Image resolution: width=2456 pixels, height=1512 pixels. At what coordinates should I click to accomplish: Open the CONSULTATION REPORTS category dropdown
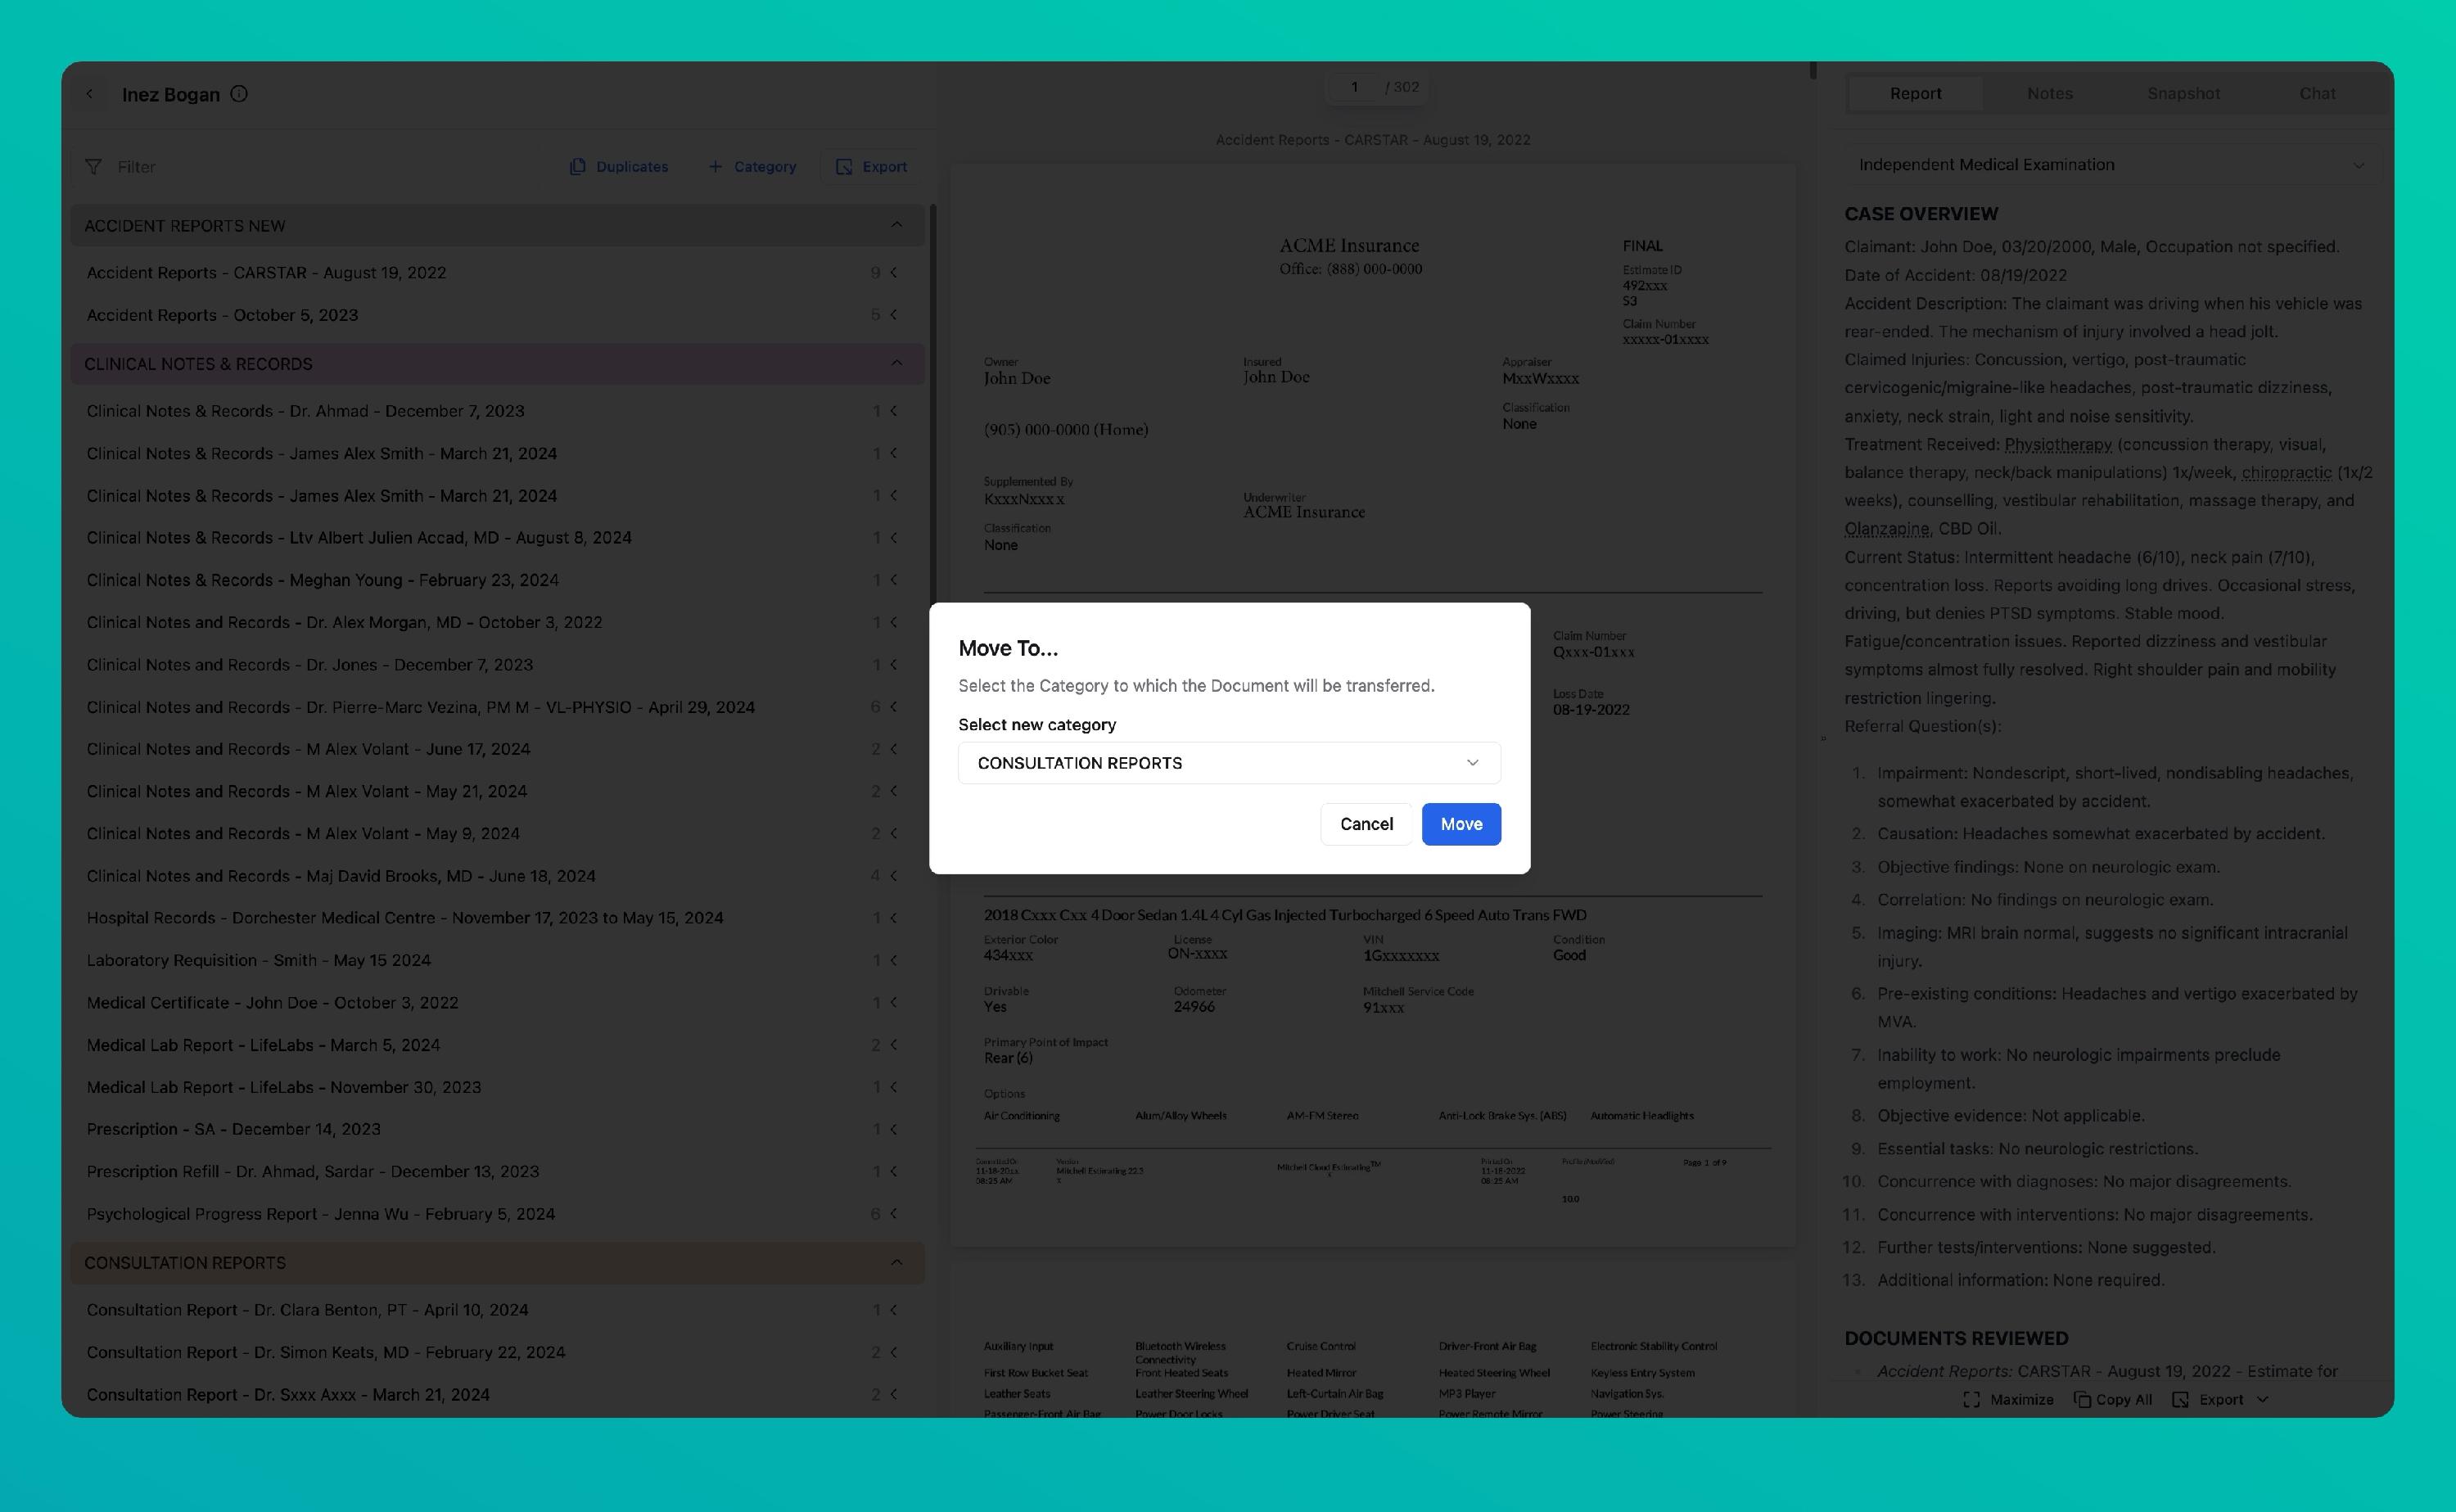(x=1229, y=763)
